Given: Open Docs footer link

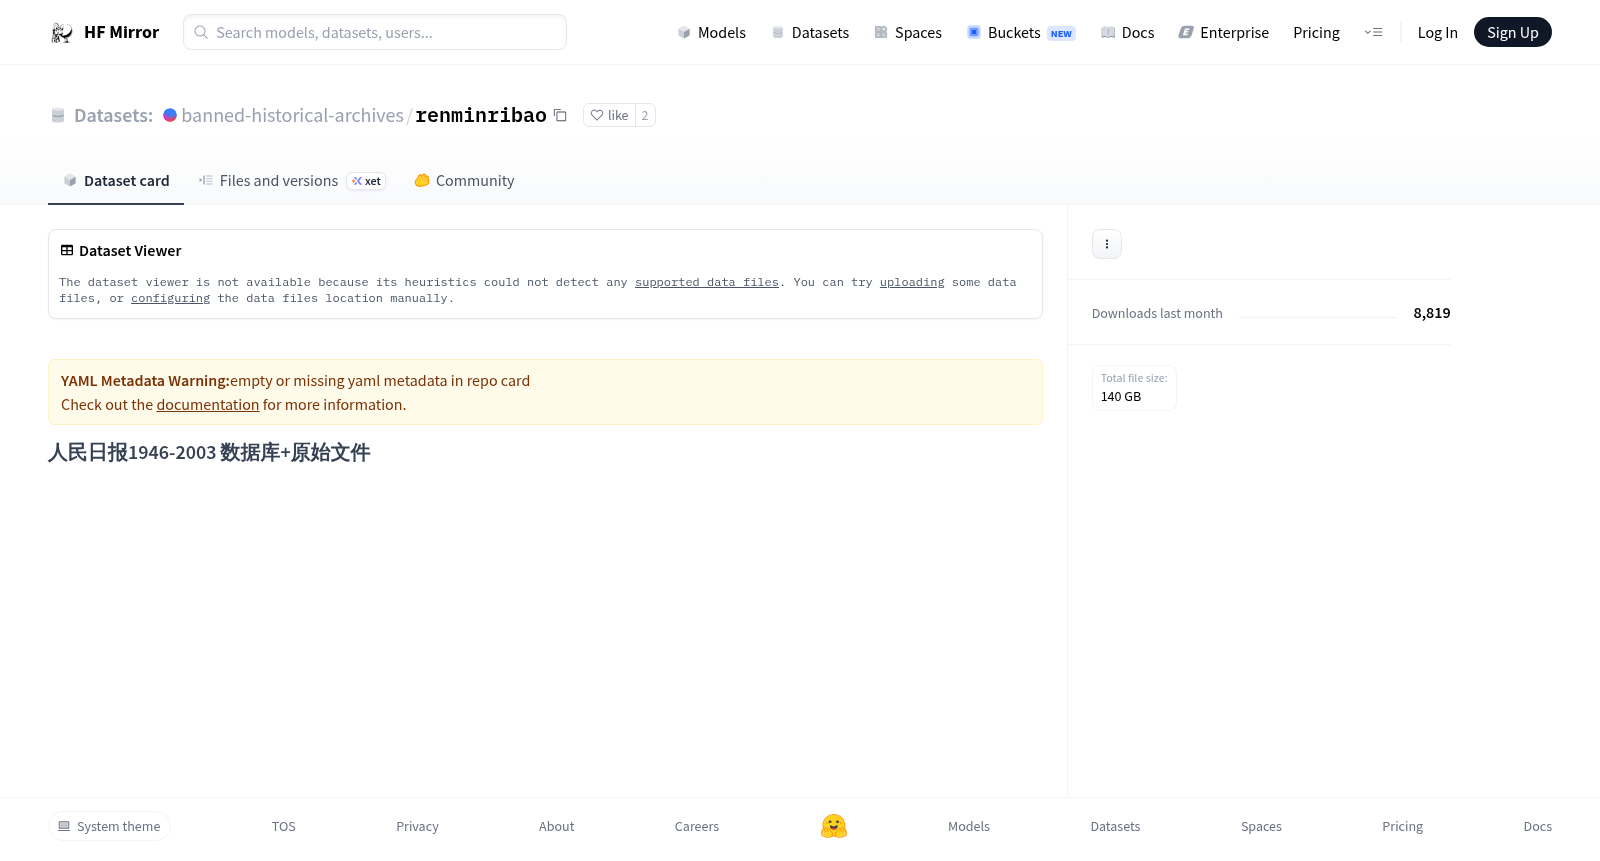Looking at the screenshot, I should pos(1538,826).
